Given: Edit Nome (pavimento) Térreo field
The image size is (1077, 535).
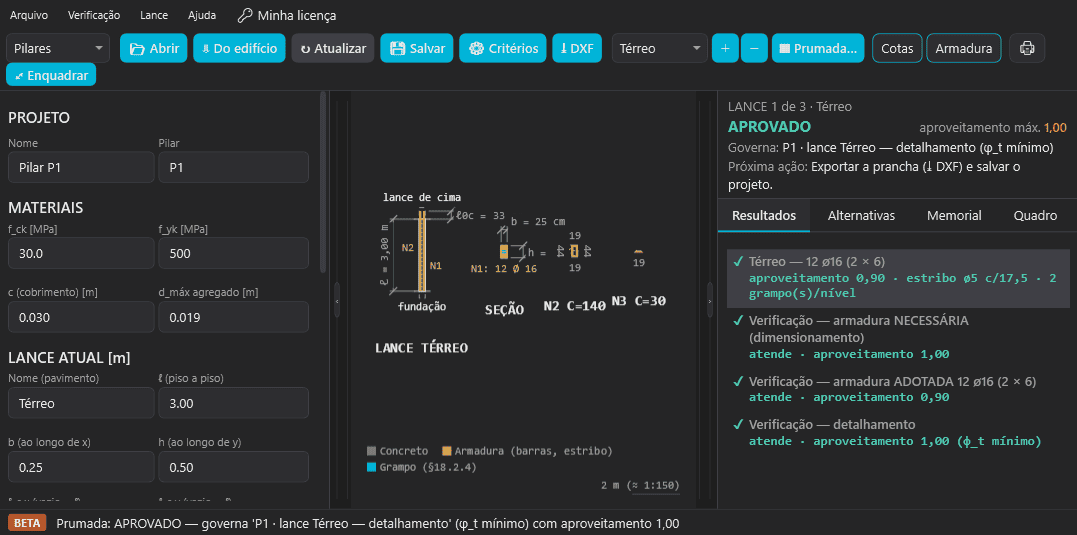Looking at the screenshot, I should [x=81, y=403].
